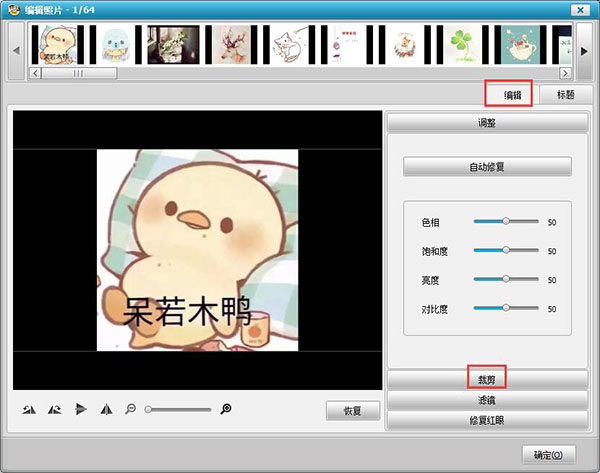Select the teal teacup thumbnail
The image size is (600, 473).
(x=520, y=44)
